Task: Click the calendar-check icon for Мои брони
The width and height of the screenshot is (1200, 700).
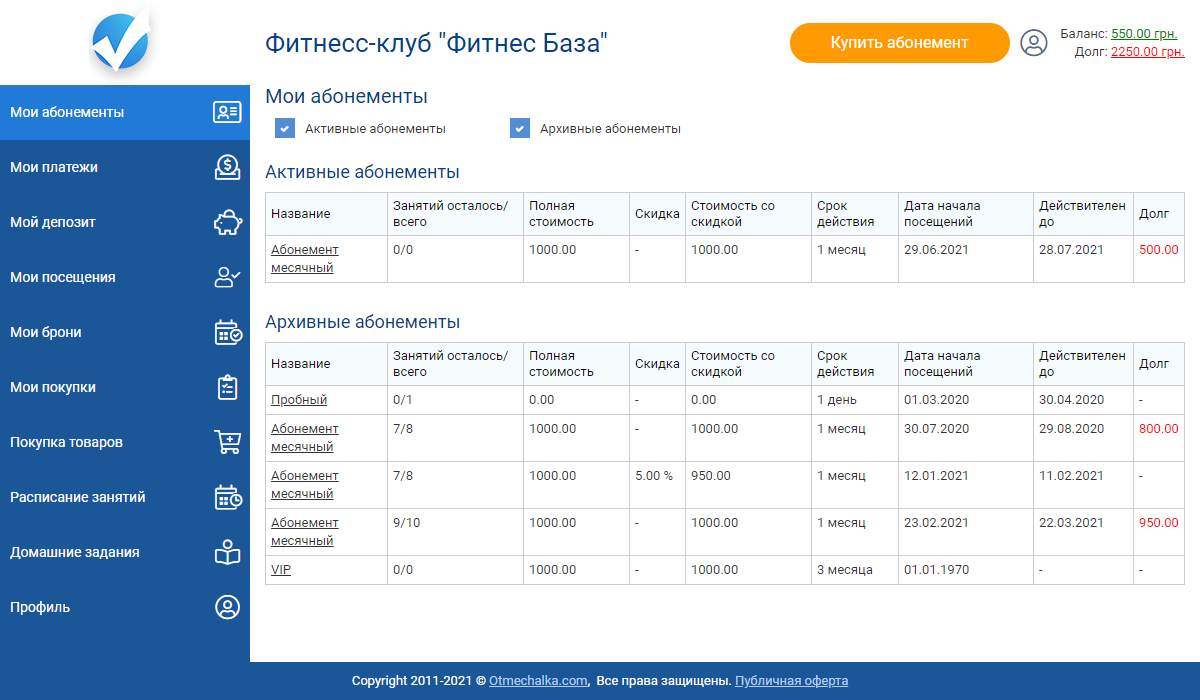Action: 227,332
